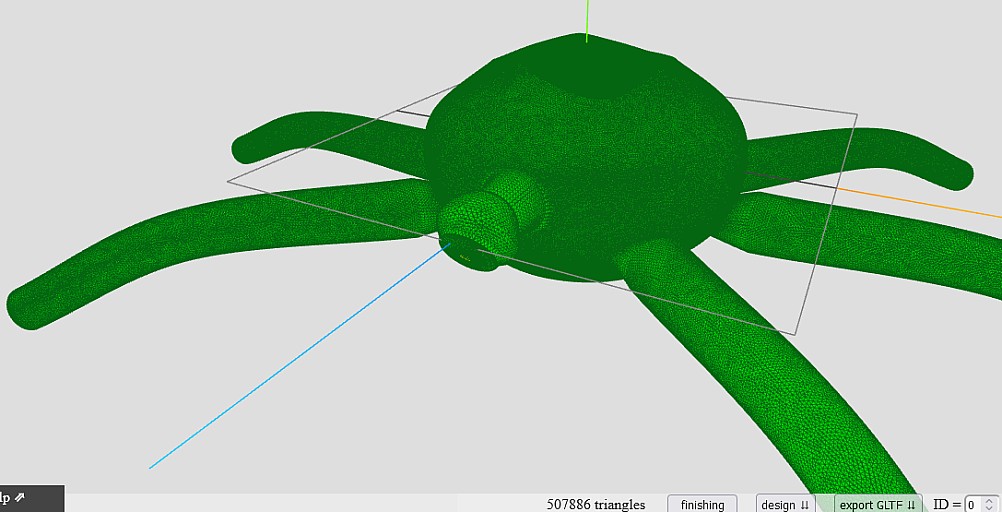Screen dimensions: 1002x512
Task: Click the finishing button
Action: (x=702, y=504)
